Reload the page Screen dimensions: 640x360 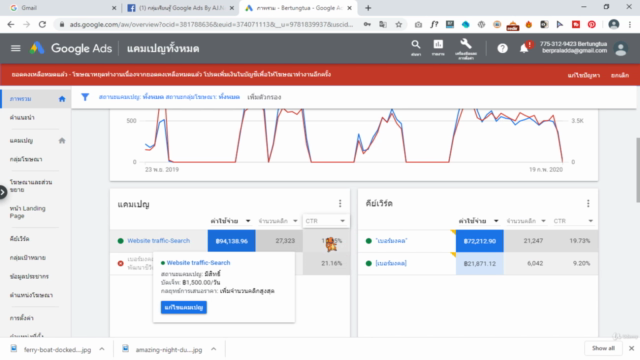click(42, 24)
